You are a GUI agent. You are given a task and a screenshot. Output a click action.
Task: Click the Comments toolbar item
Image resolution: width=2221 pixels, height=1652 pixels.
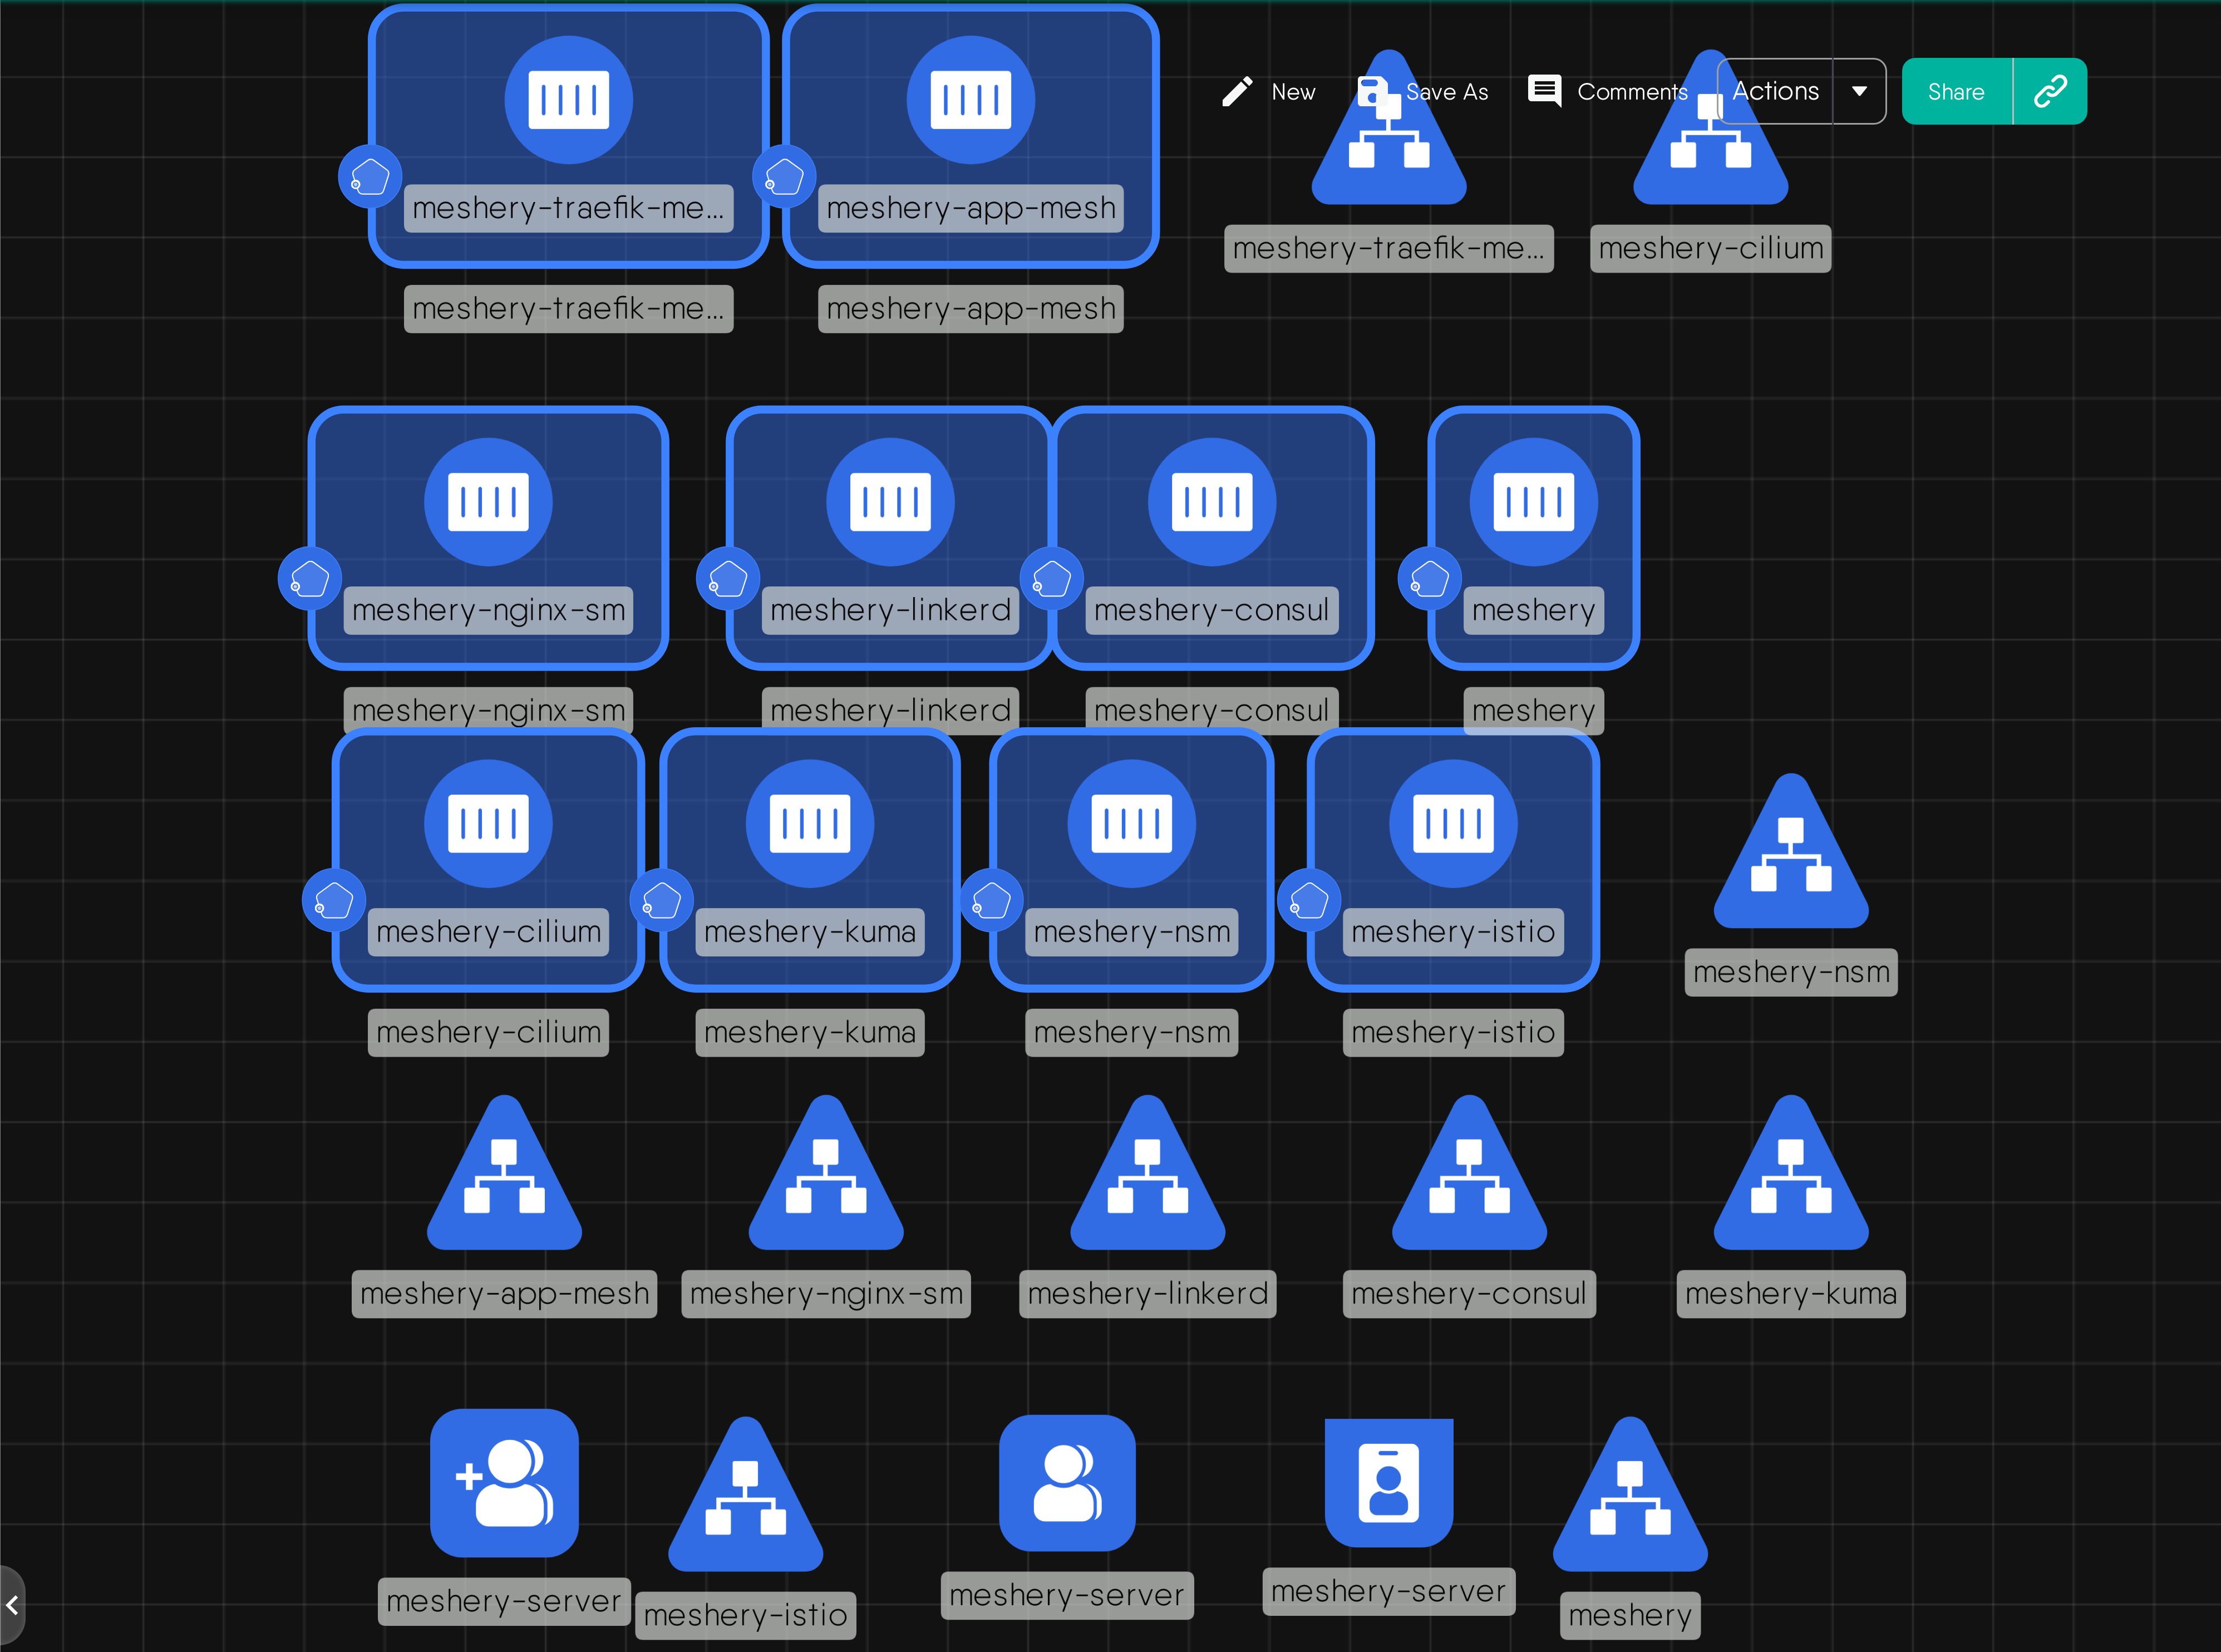click(1631, 92)
